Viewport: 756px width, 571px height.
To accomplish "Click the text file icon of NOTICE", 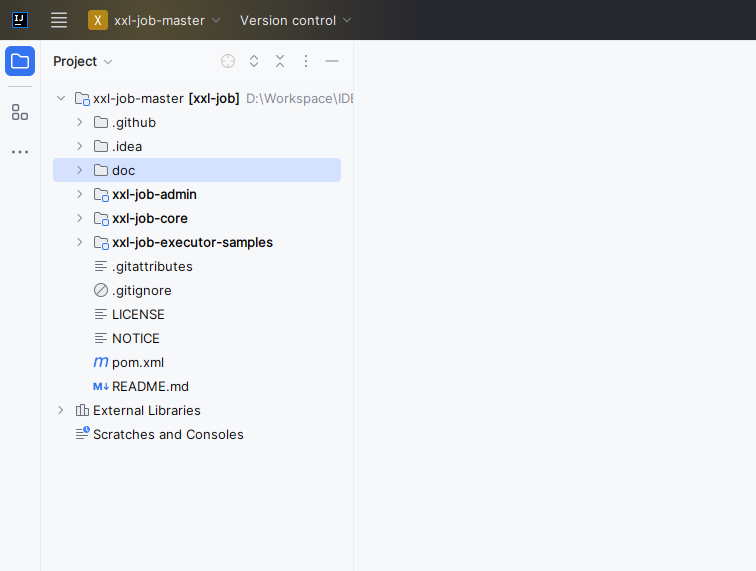I will tap(101, 339).
